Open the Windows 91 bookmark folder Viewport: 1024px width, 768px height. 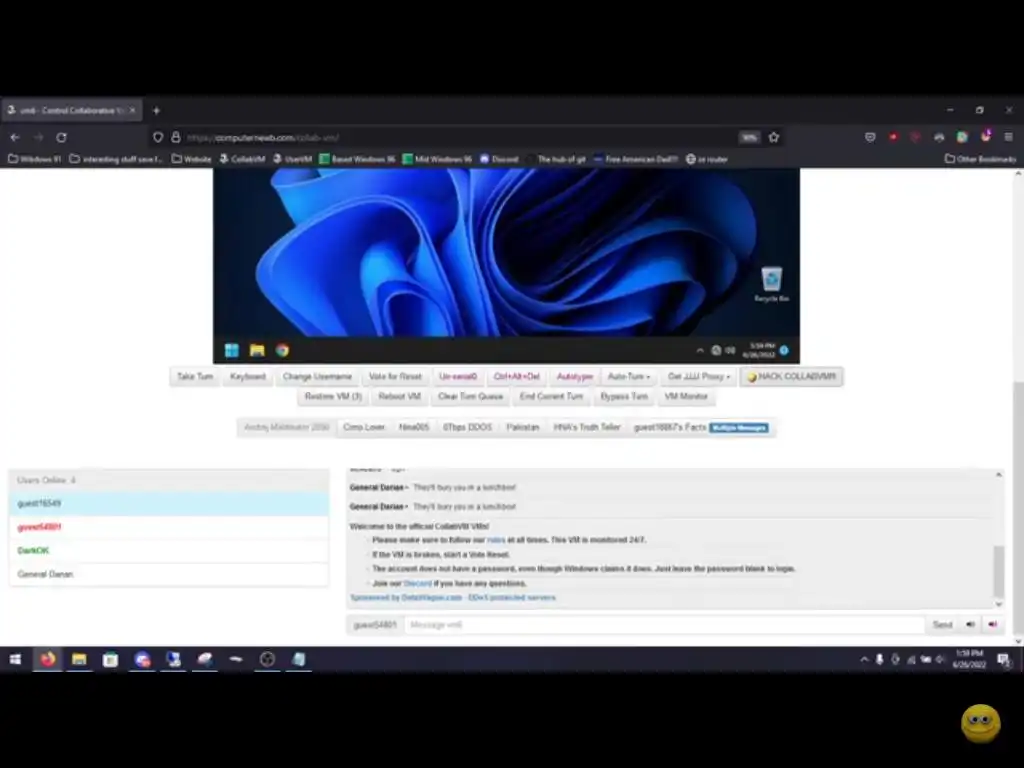34,159
